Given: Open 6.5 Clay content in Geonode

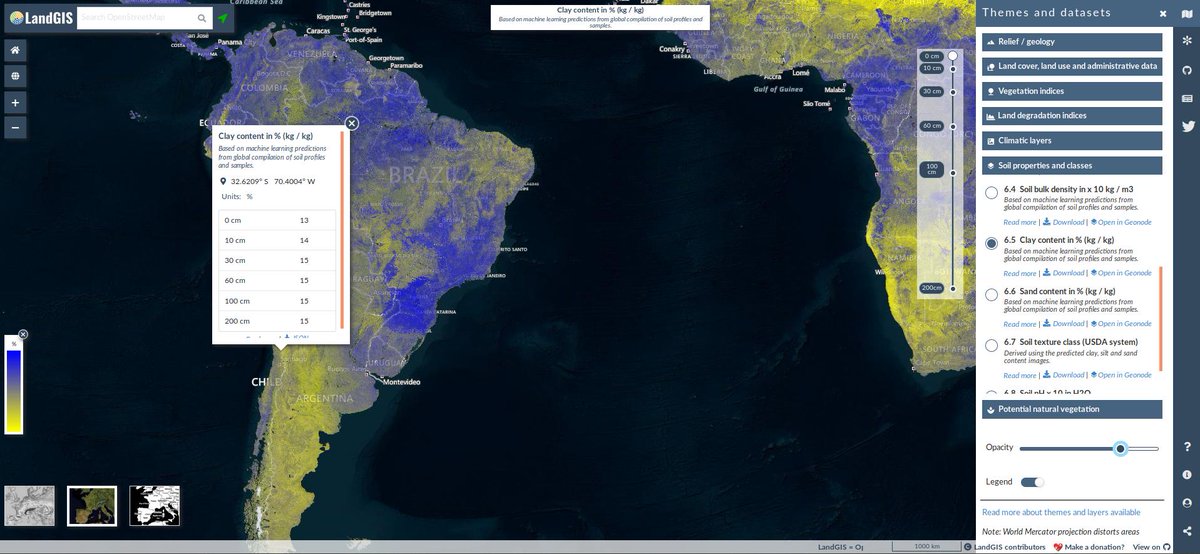Looking at the screenshot, I should coord(1119,273).
